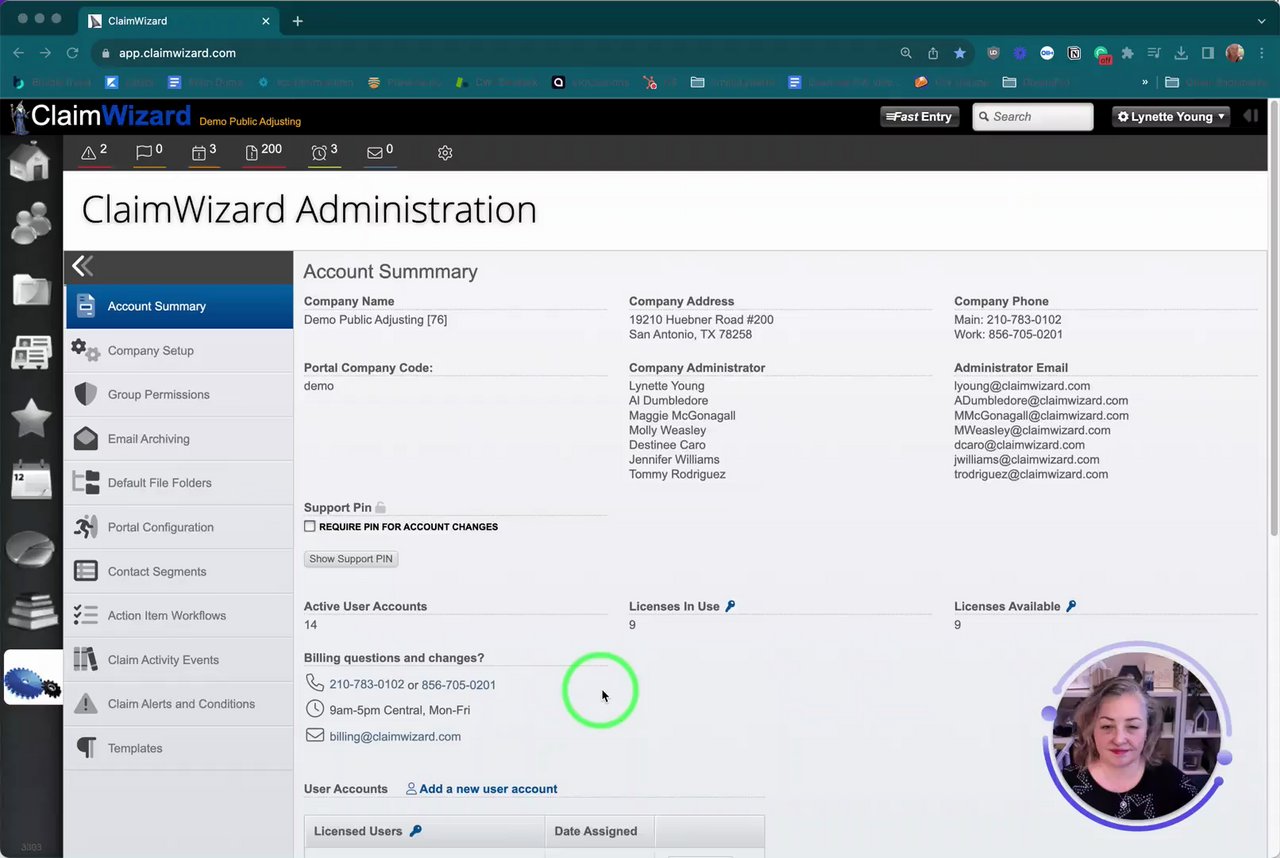
Task: Click Tommy Rodriguez in administrator list
Action: click(x=677, y=475)
